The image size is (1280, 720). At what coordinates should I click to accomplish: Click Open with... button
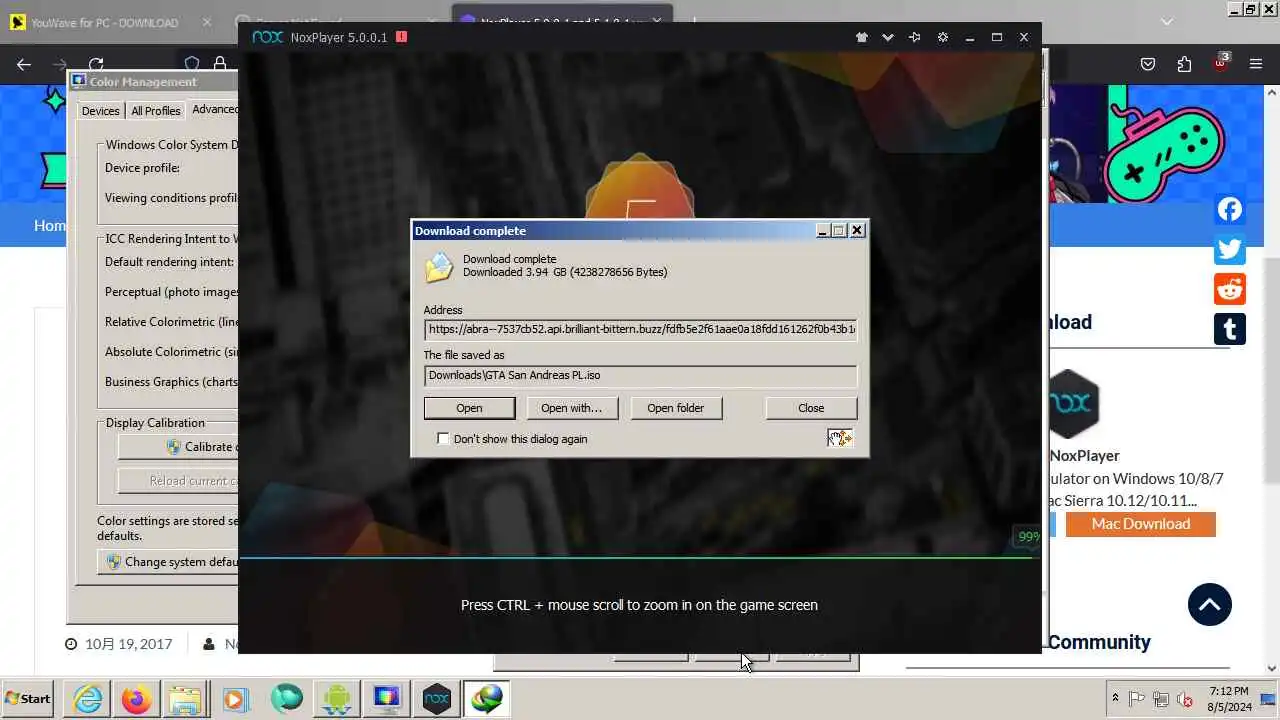pyautogui.click(x=571, y=408)
